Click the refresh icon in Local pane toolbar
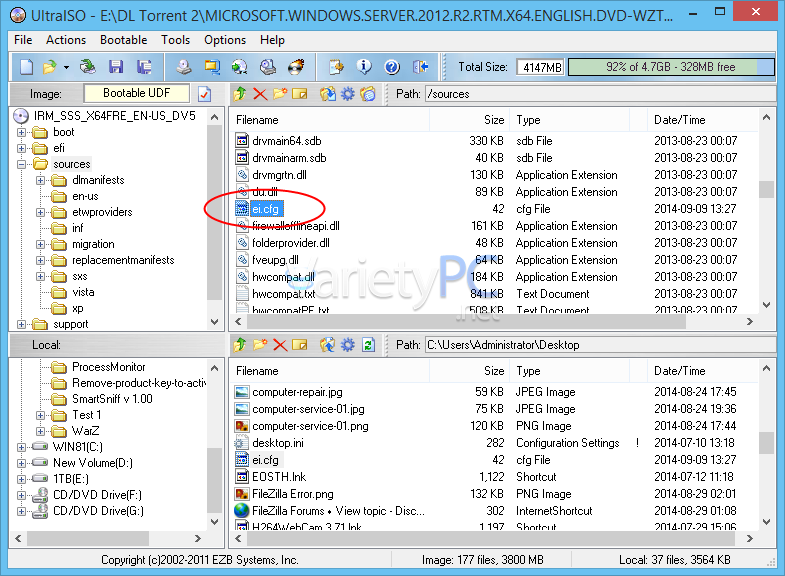This screenshot has height=576, width=785. point(368,345)
